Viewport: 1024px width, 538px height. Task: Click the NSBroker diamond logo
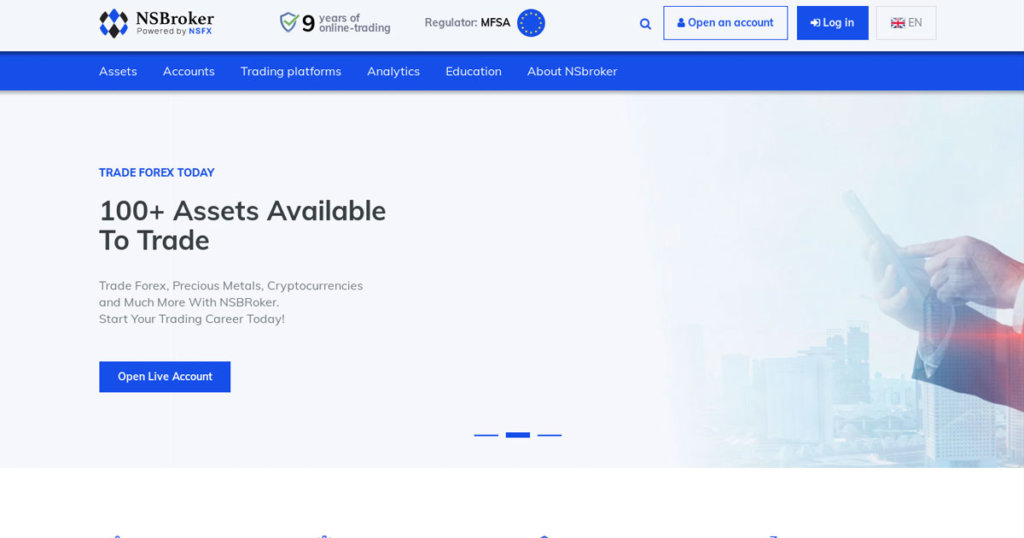pos(114,23)
